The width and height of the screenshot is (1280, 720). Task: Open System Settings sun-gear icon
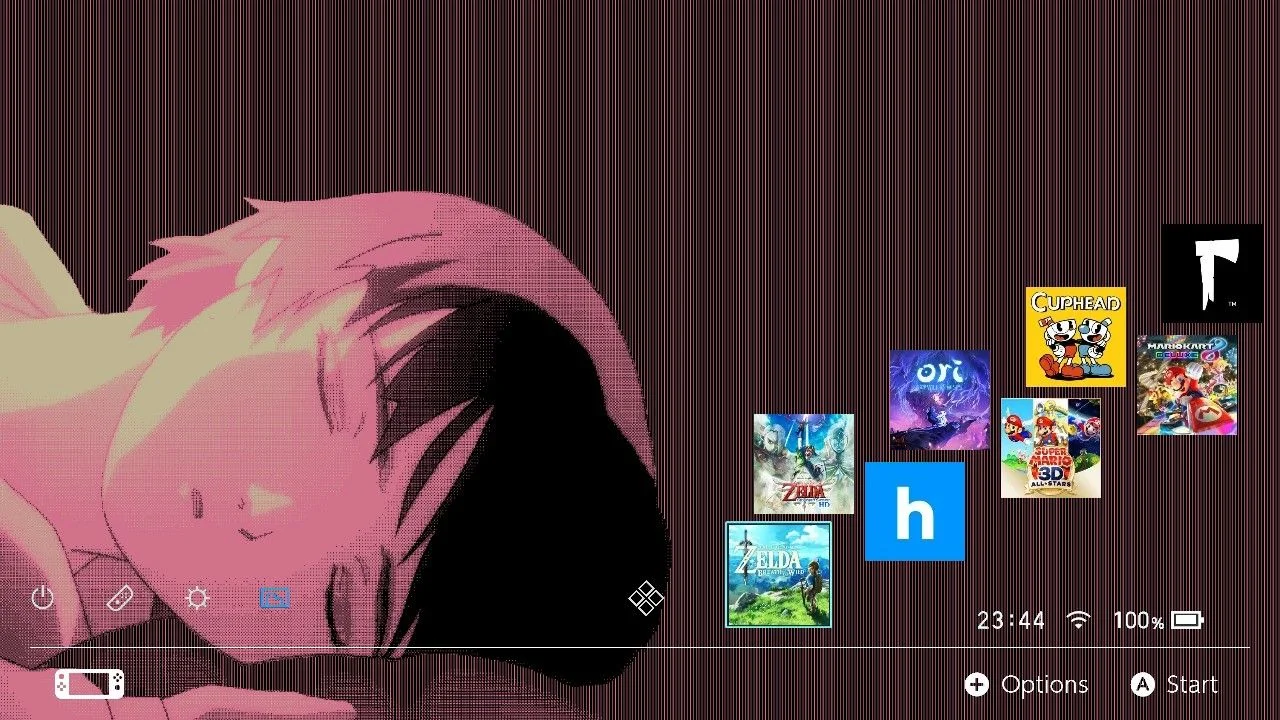tap(198, 598)
